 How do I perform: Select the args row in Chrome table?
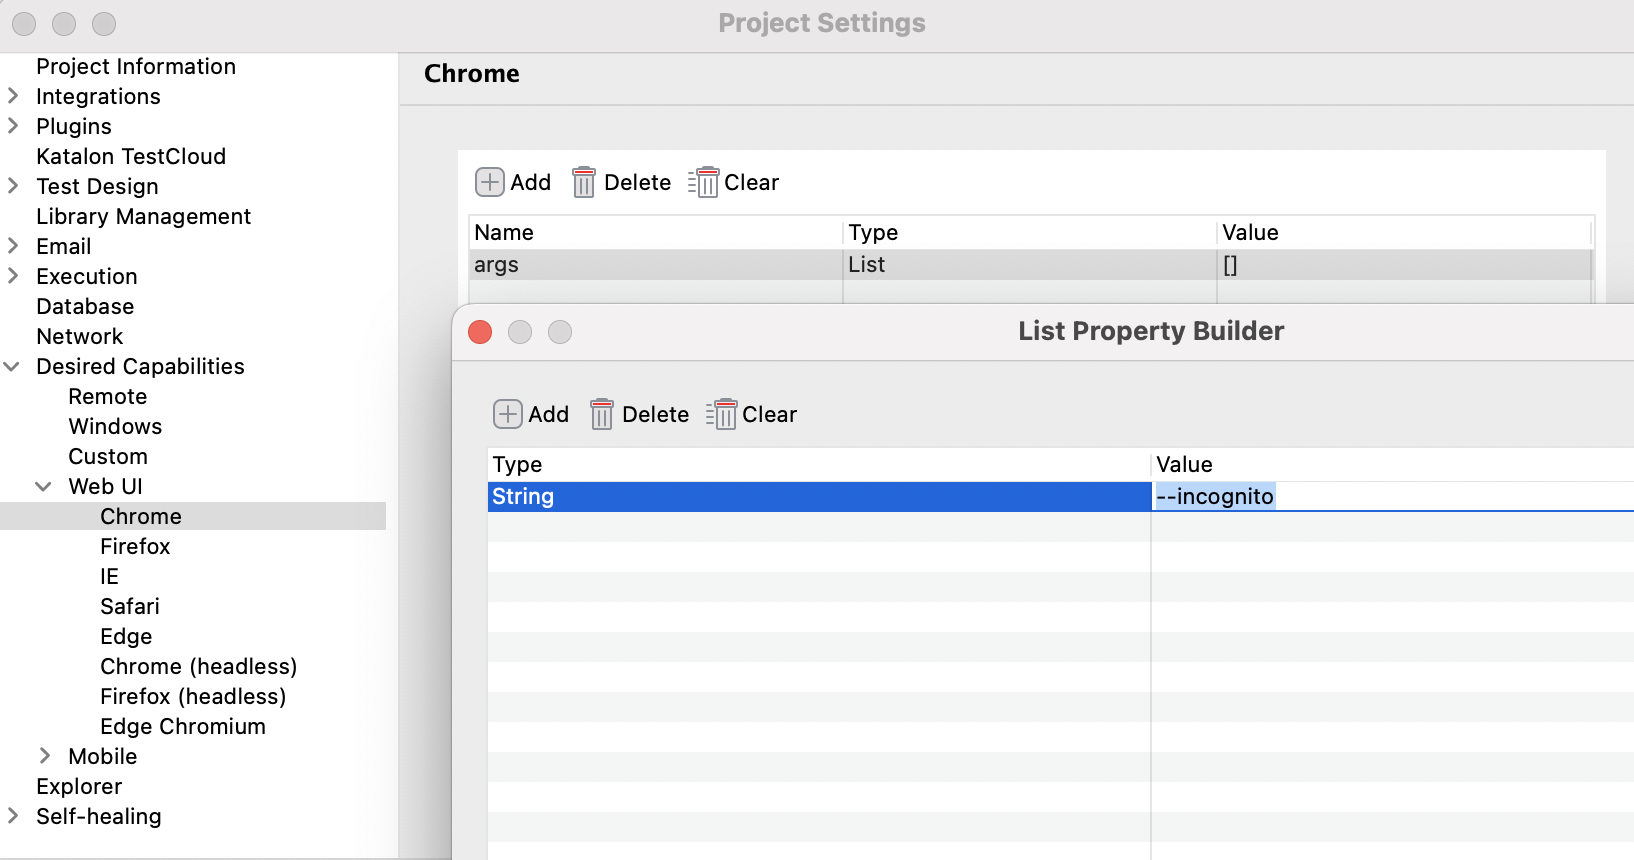click(x=655, y=265)
